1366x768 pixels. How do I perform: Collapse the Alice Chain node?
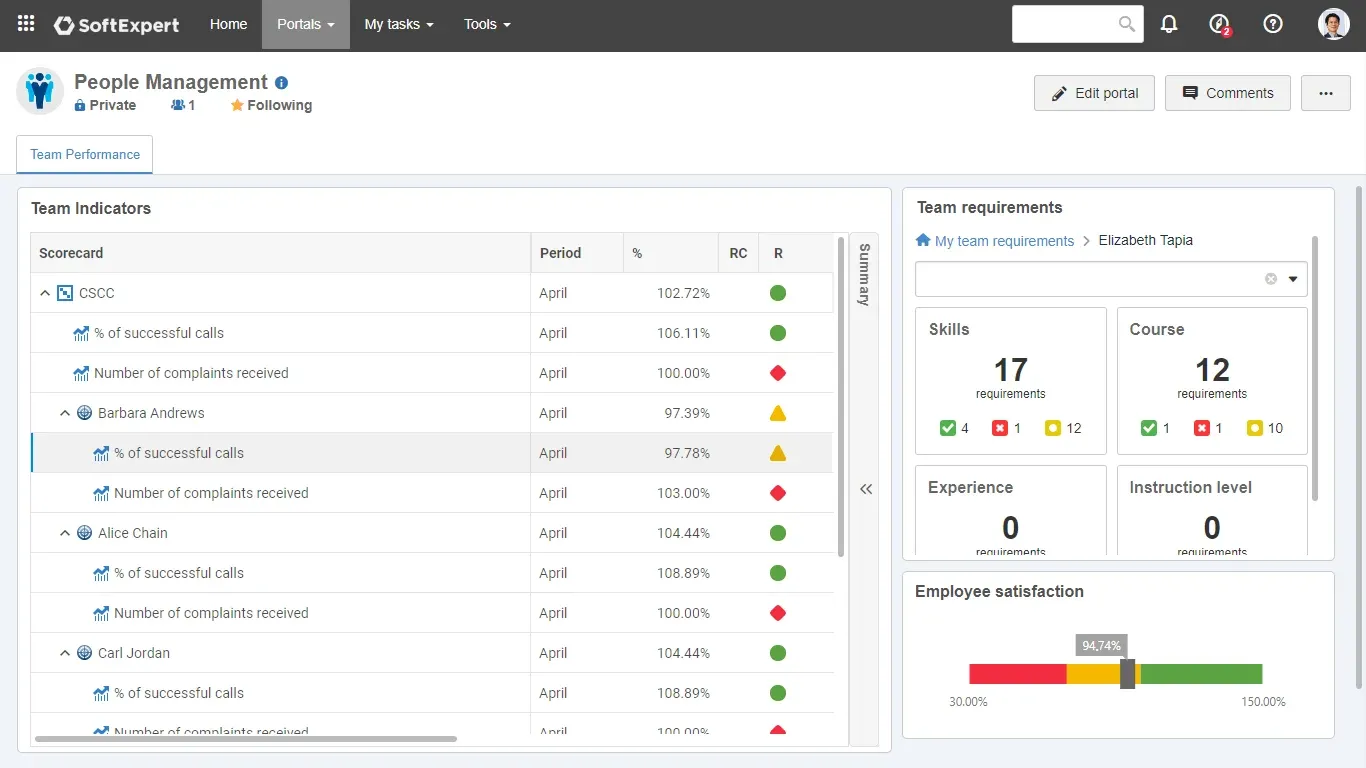pos(65,533)
